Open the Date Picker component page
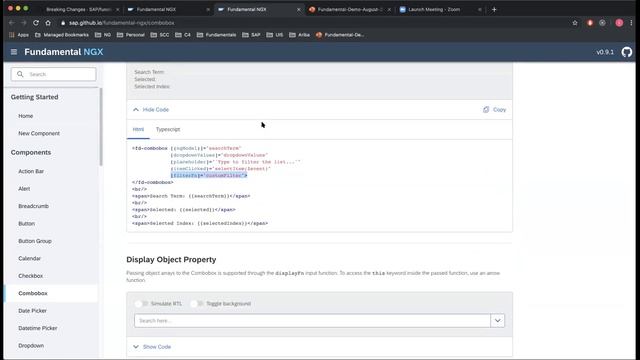This screenshot has width=640, height=360. click(x=32, y=311)
